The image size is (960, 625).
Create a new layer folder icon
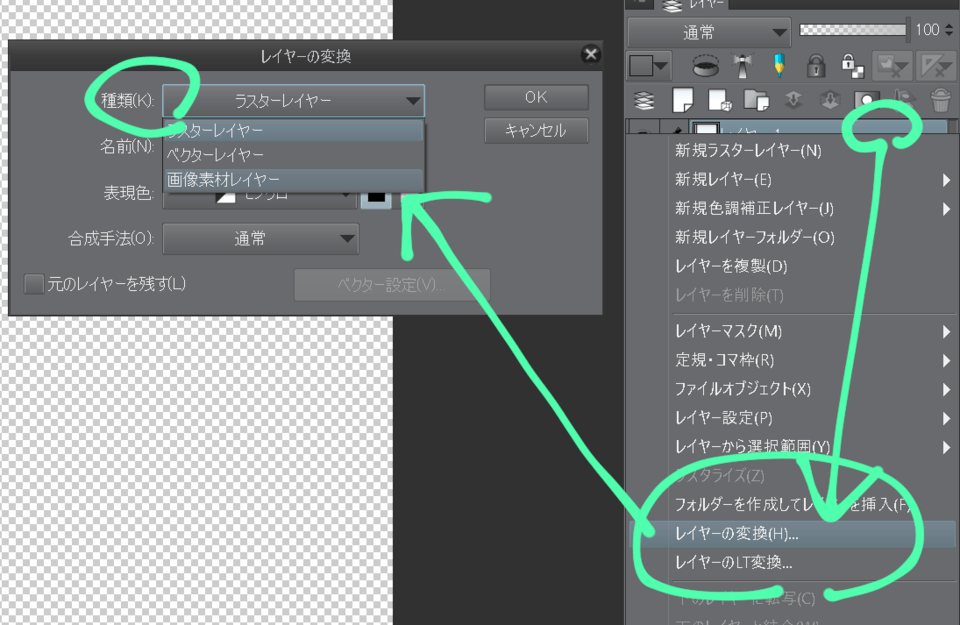pyautogui.click(x=755, y=99)
